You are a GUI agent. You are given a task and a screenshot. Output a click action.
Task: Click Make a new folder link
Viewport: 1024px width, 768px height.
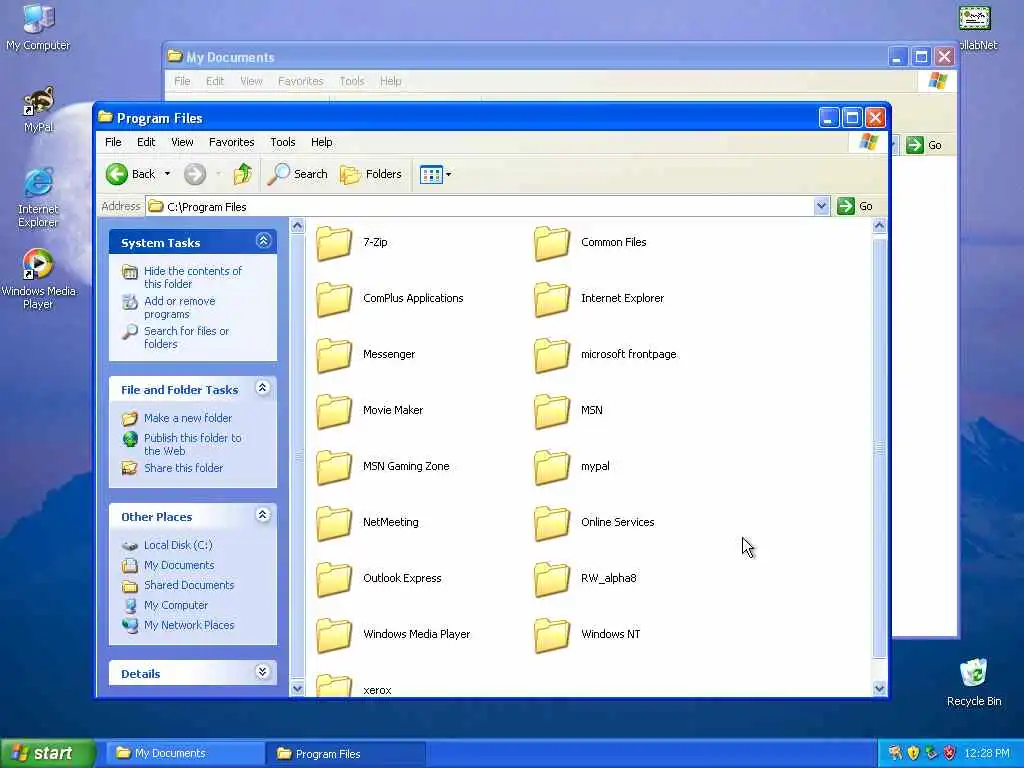187,418
